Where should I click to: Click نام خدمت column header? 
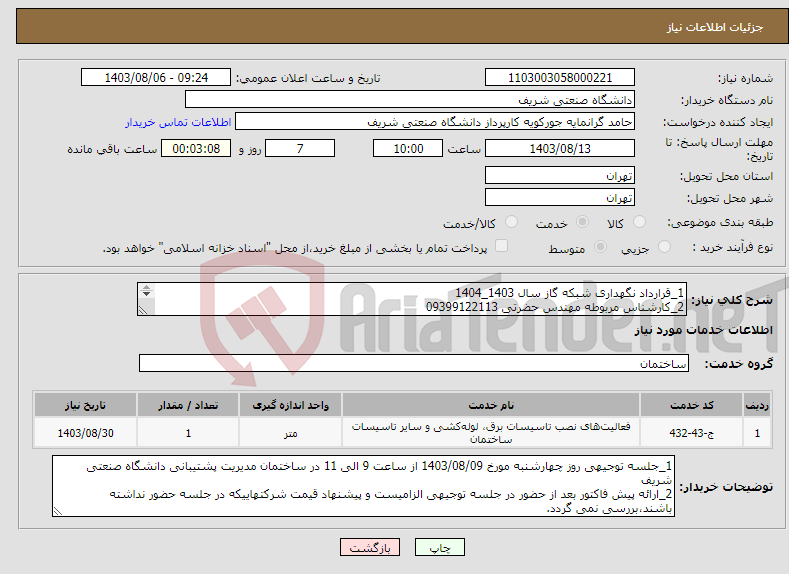tap(491, 405)
